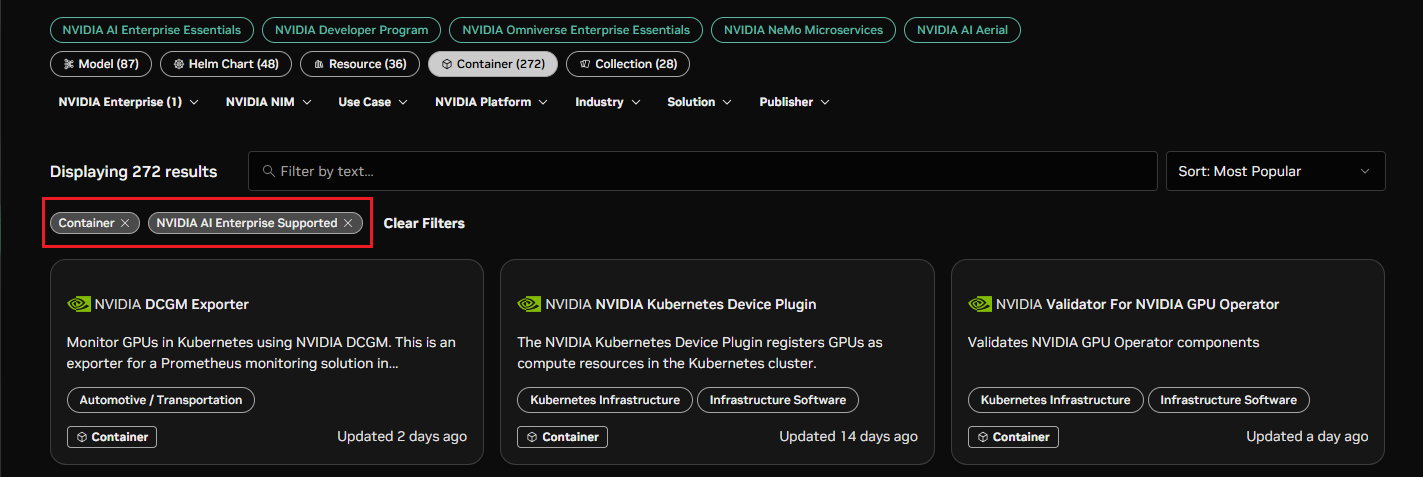This screenshot has width=1423, height=477.
Task: Click the search magnifier icon in filter box
Action: pyautogui.click(x=268, y=171)
